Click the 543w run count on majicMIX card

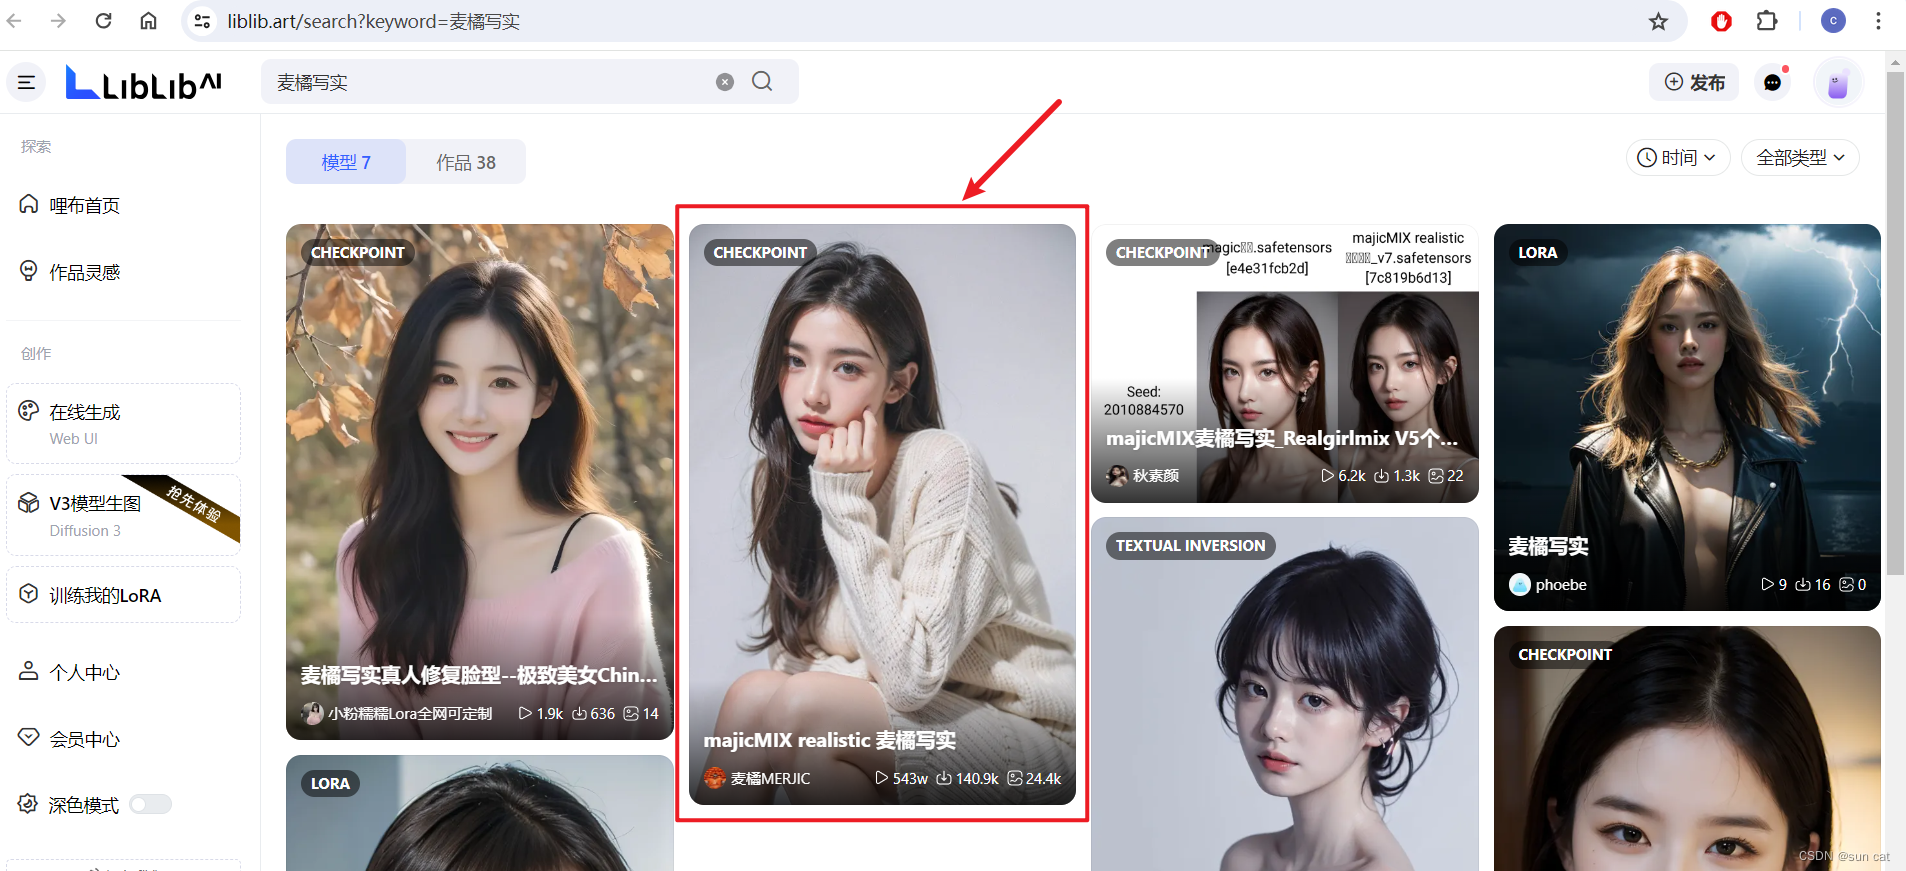click(901, 778)
